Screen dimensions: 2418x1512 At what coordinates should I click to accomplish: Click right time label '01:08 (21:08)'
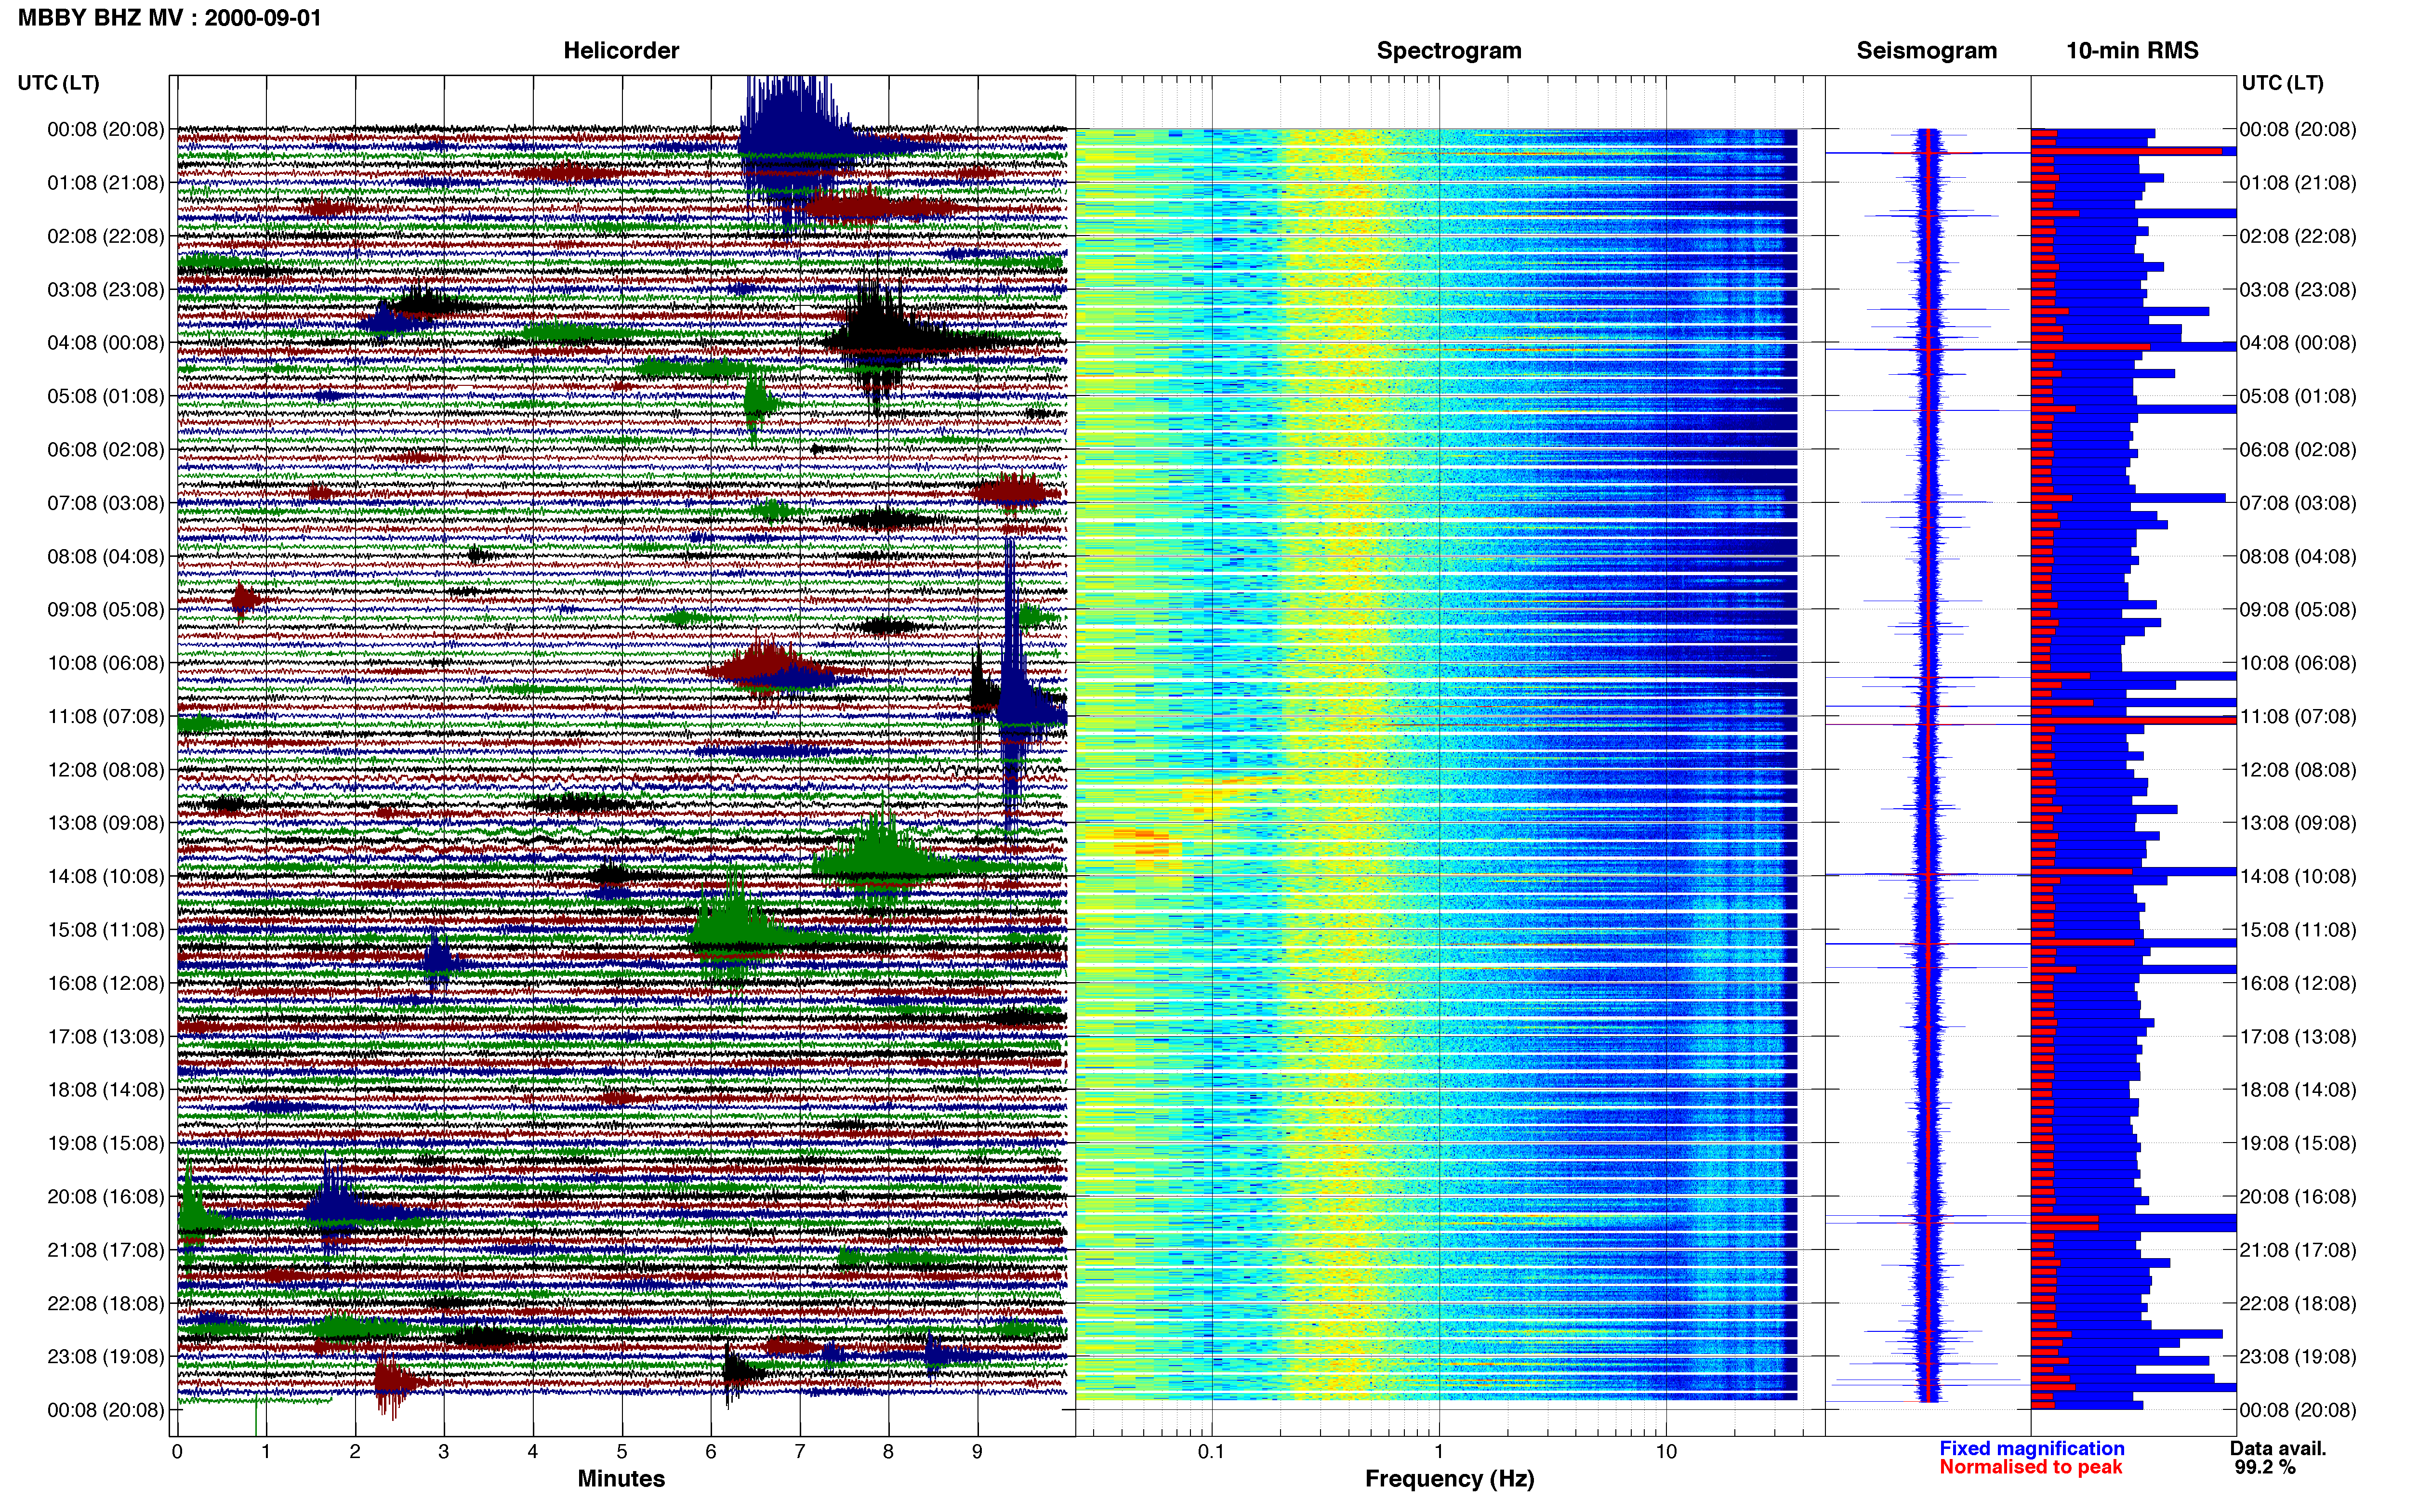point(2297,183)
